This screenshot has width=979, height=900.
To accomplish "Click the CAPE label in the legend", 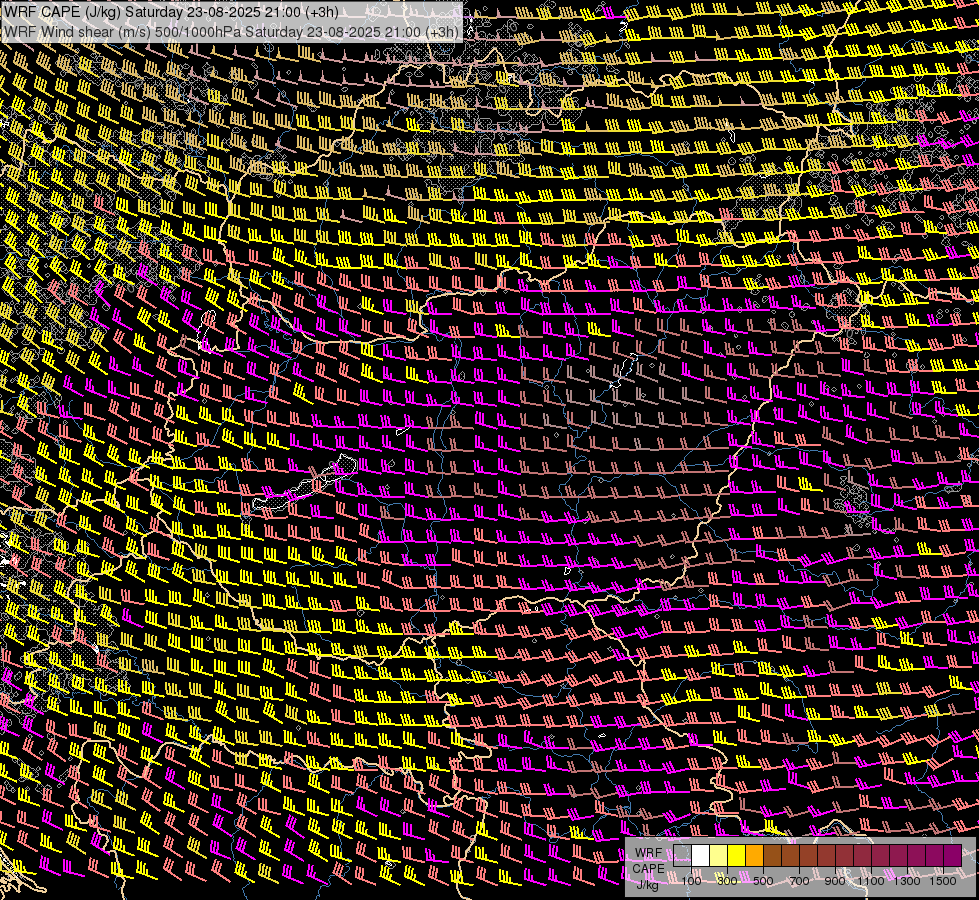I will pos(649,869).
